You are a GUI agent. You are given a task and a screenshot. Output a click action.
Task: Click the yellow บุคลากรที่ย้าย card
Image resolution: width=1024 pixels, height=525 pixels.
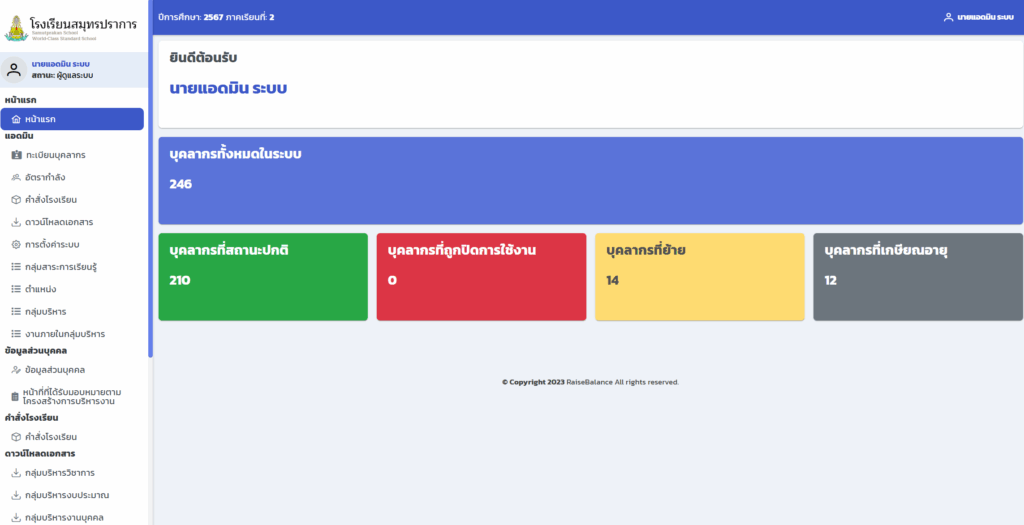(x=699, y=277)
